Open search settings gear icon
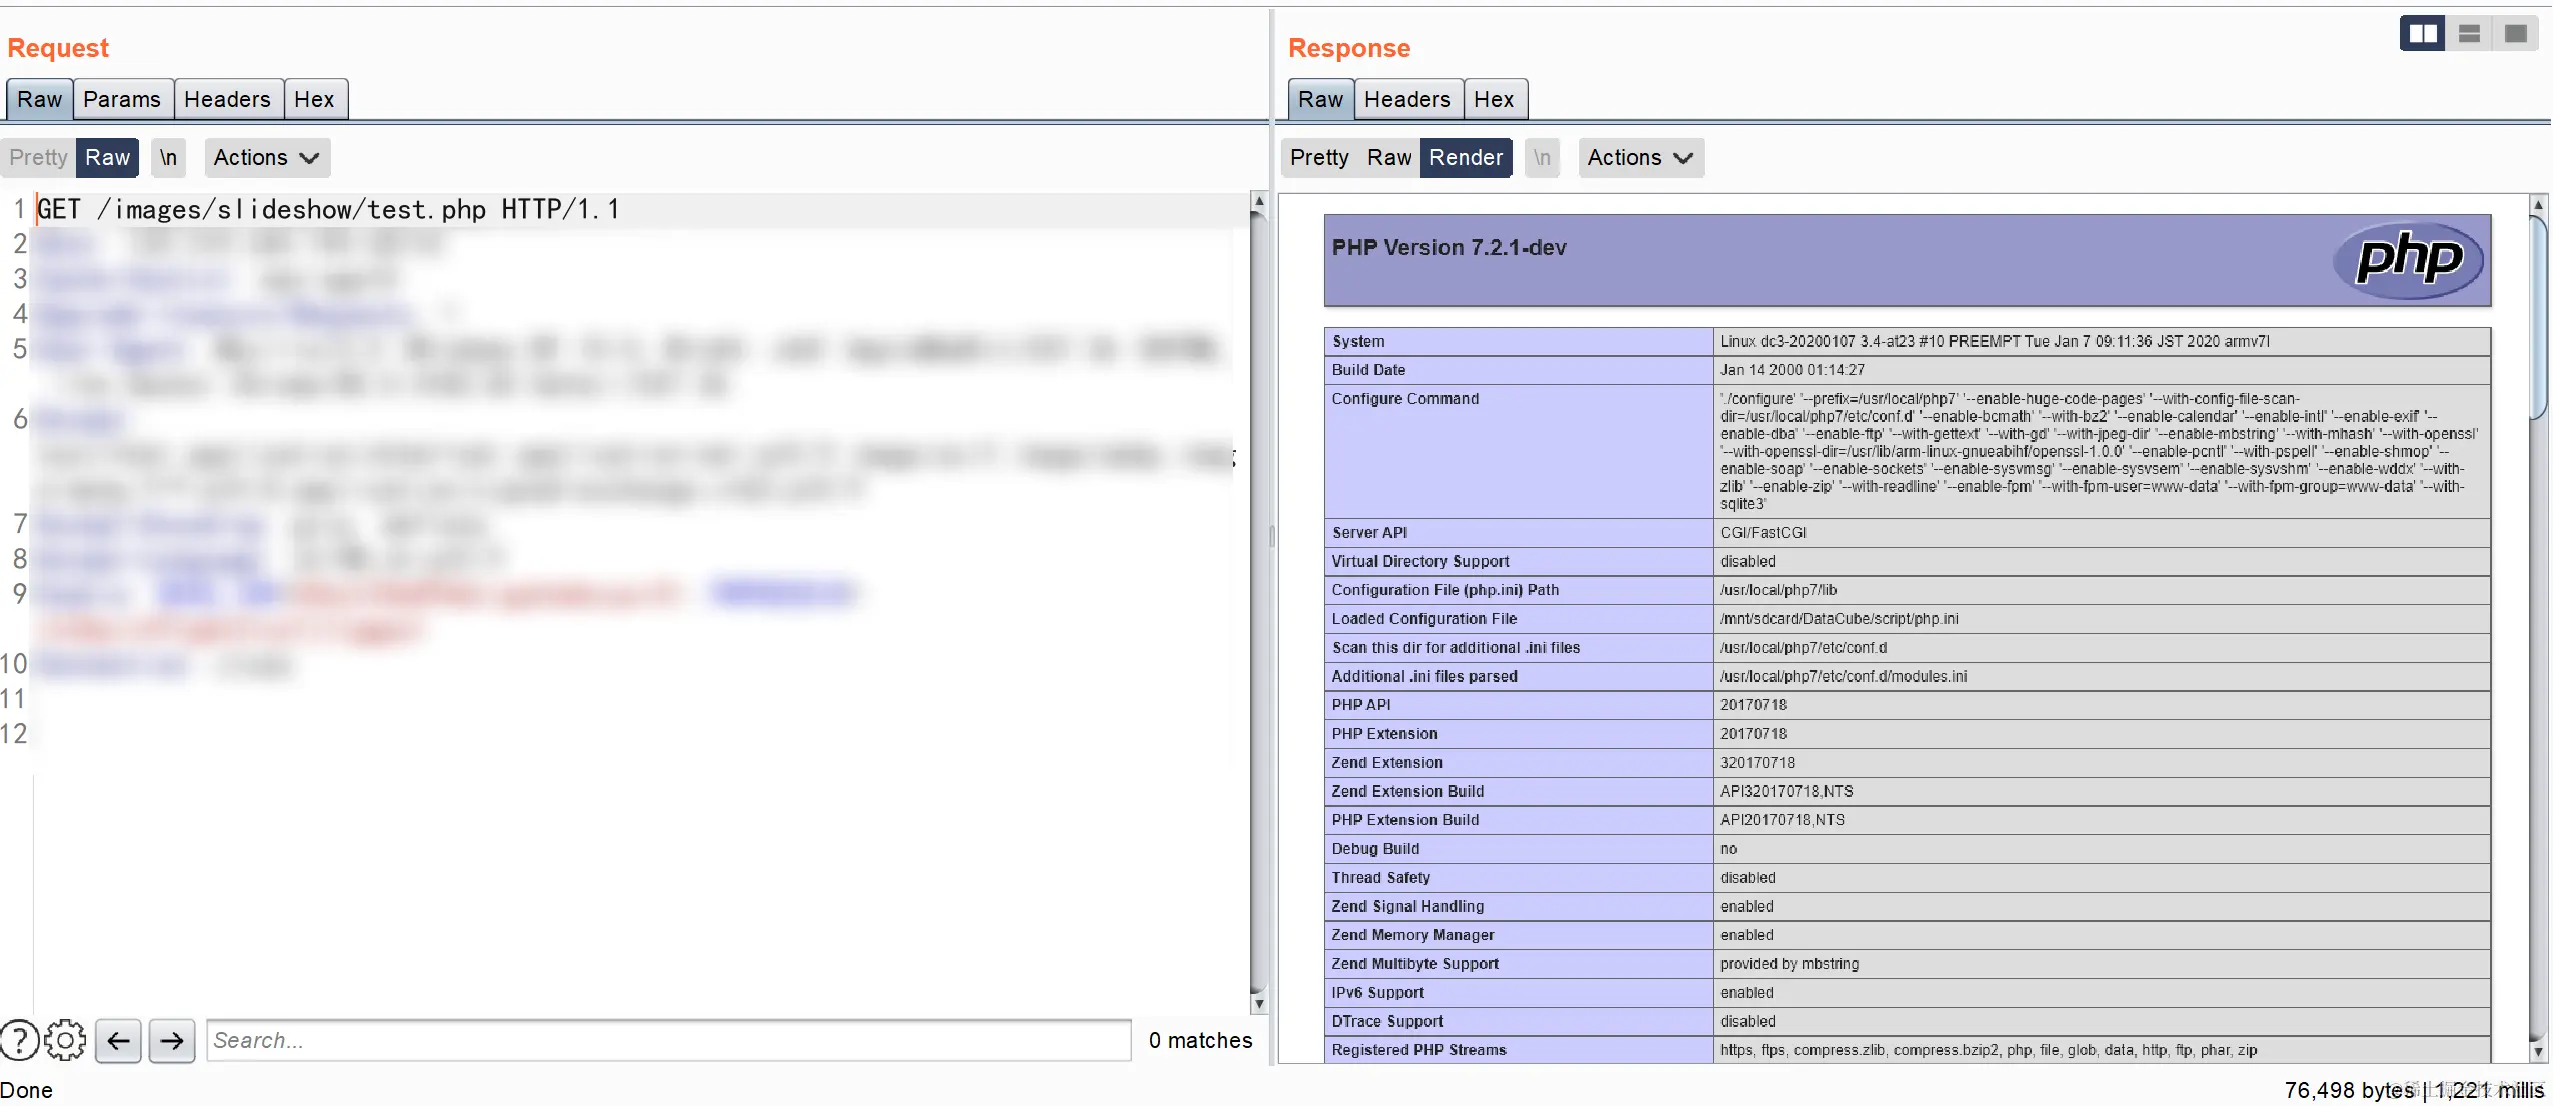This screenshot has height=1106, width=2553. coord(65,1040)
